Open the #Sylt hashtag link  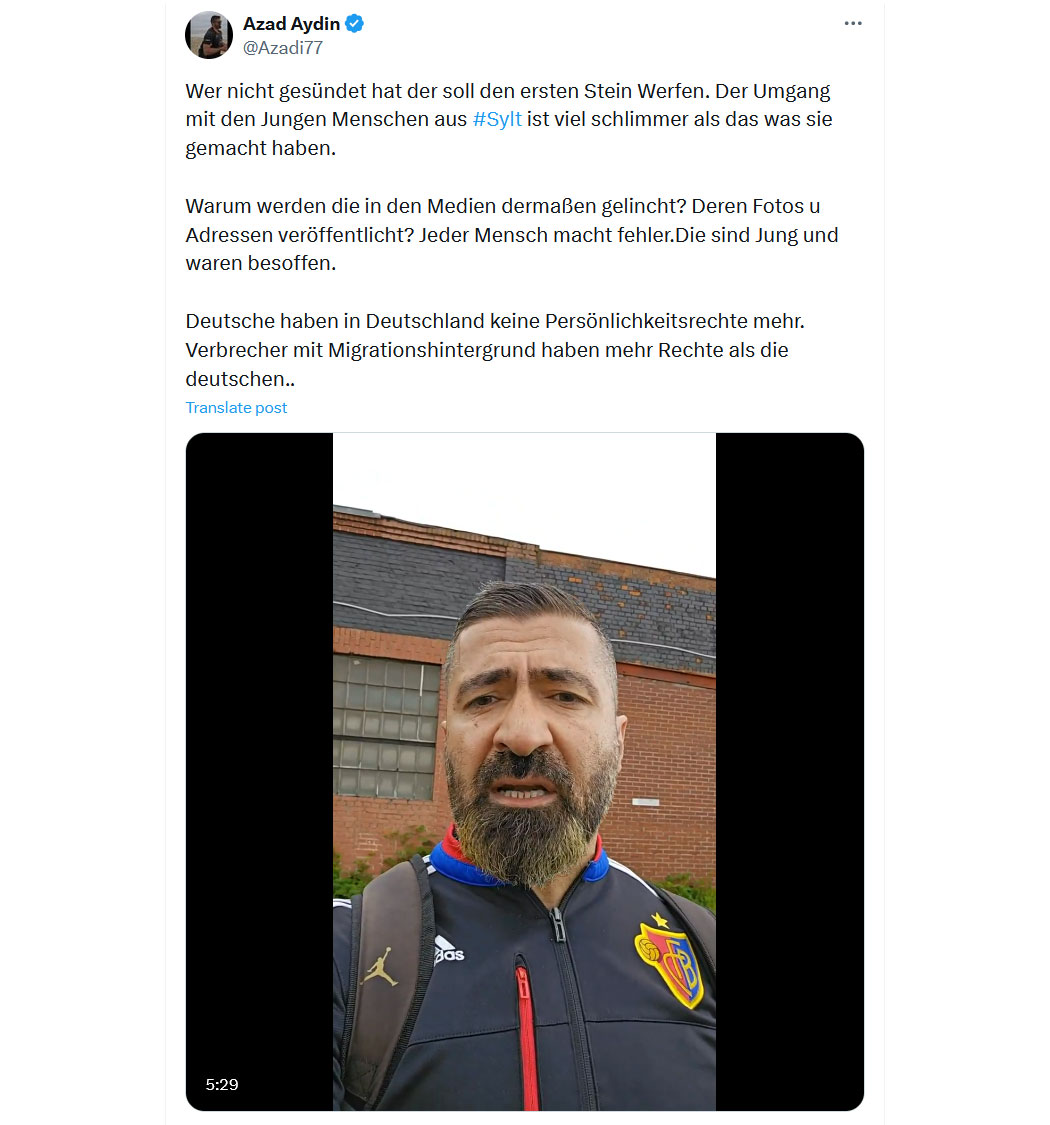(x=497, y=119)
